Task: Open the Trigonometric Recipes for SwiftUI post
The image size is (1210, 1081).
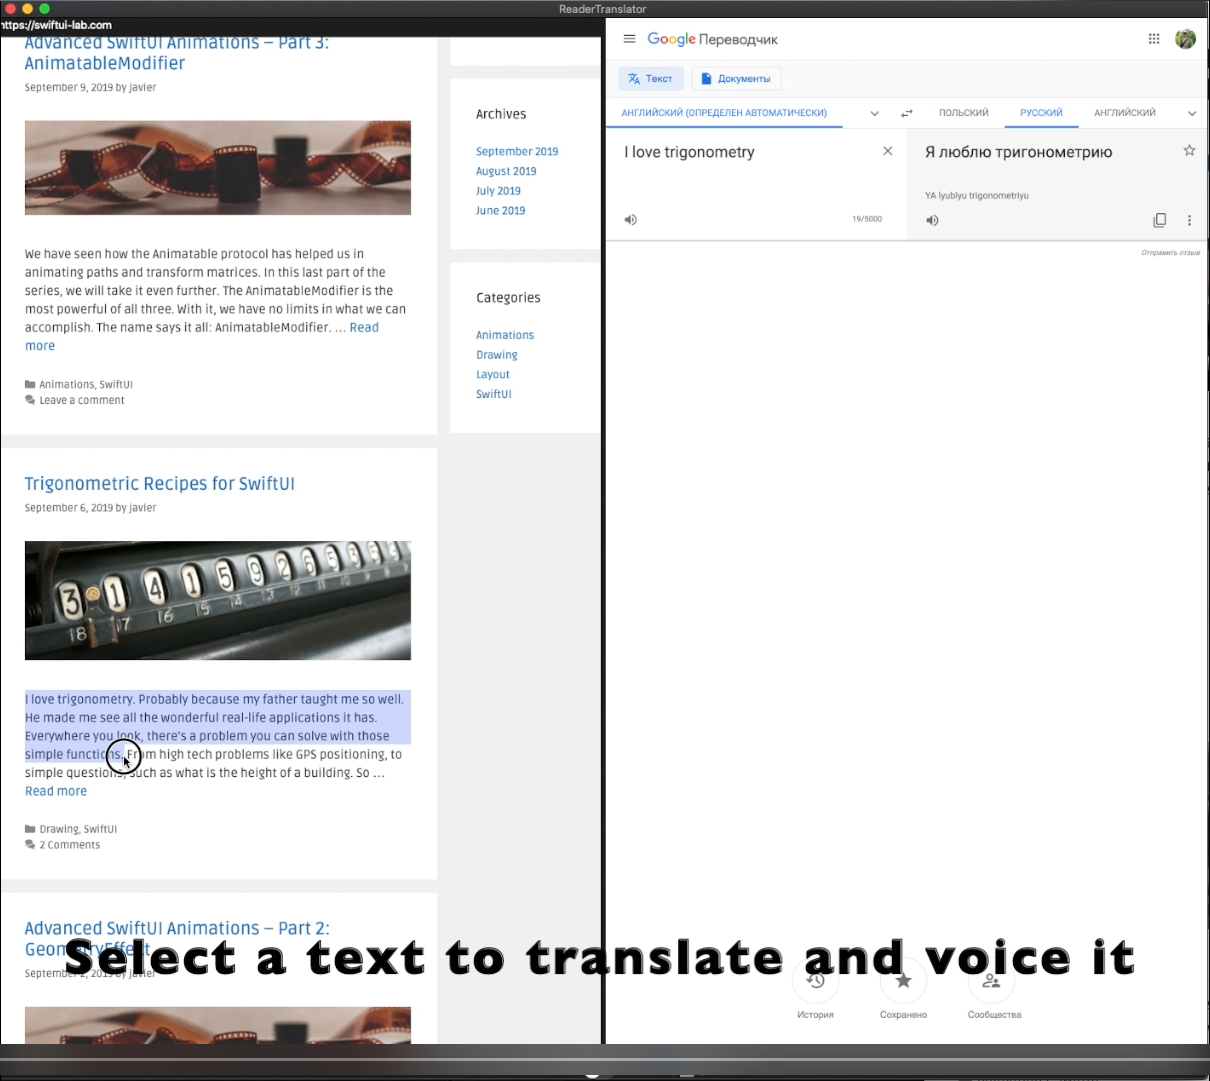Action: (x=160, y=484)
